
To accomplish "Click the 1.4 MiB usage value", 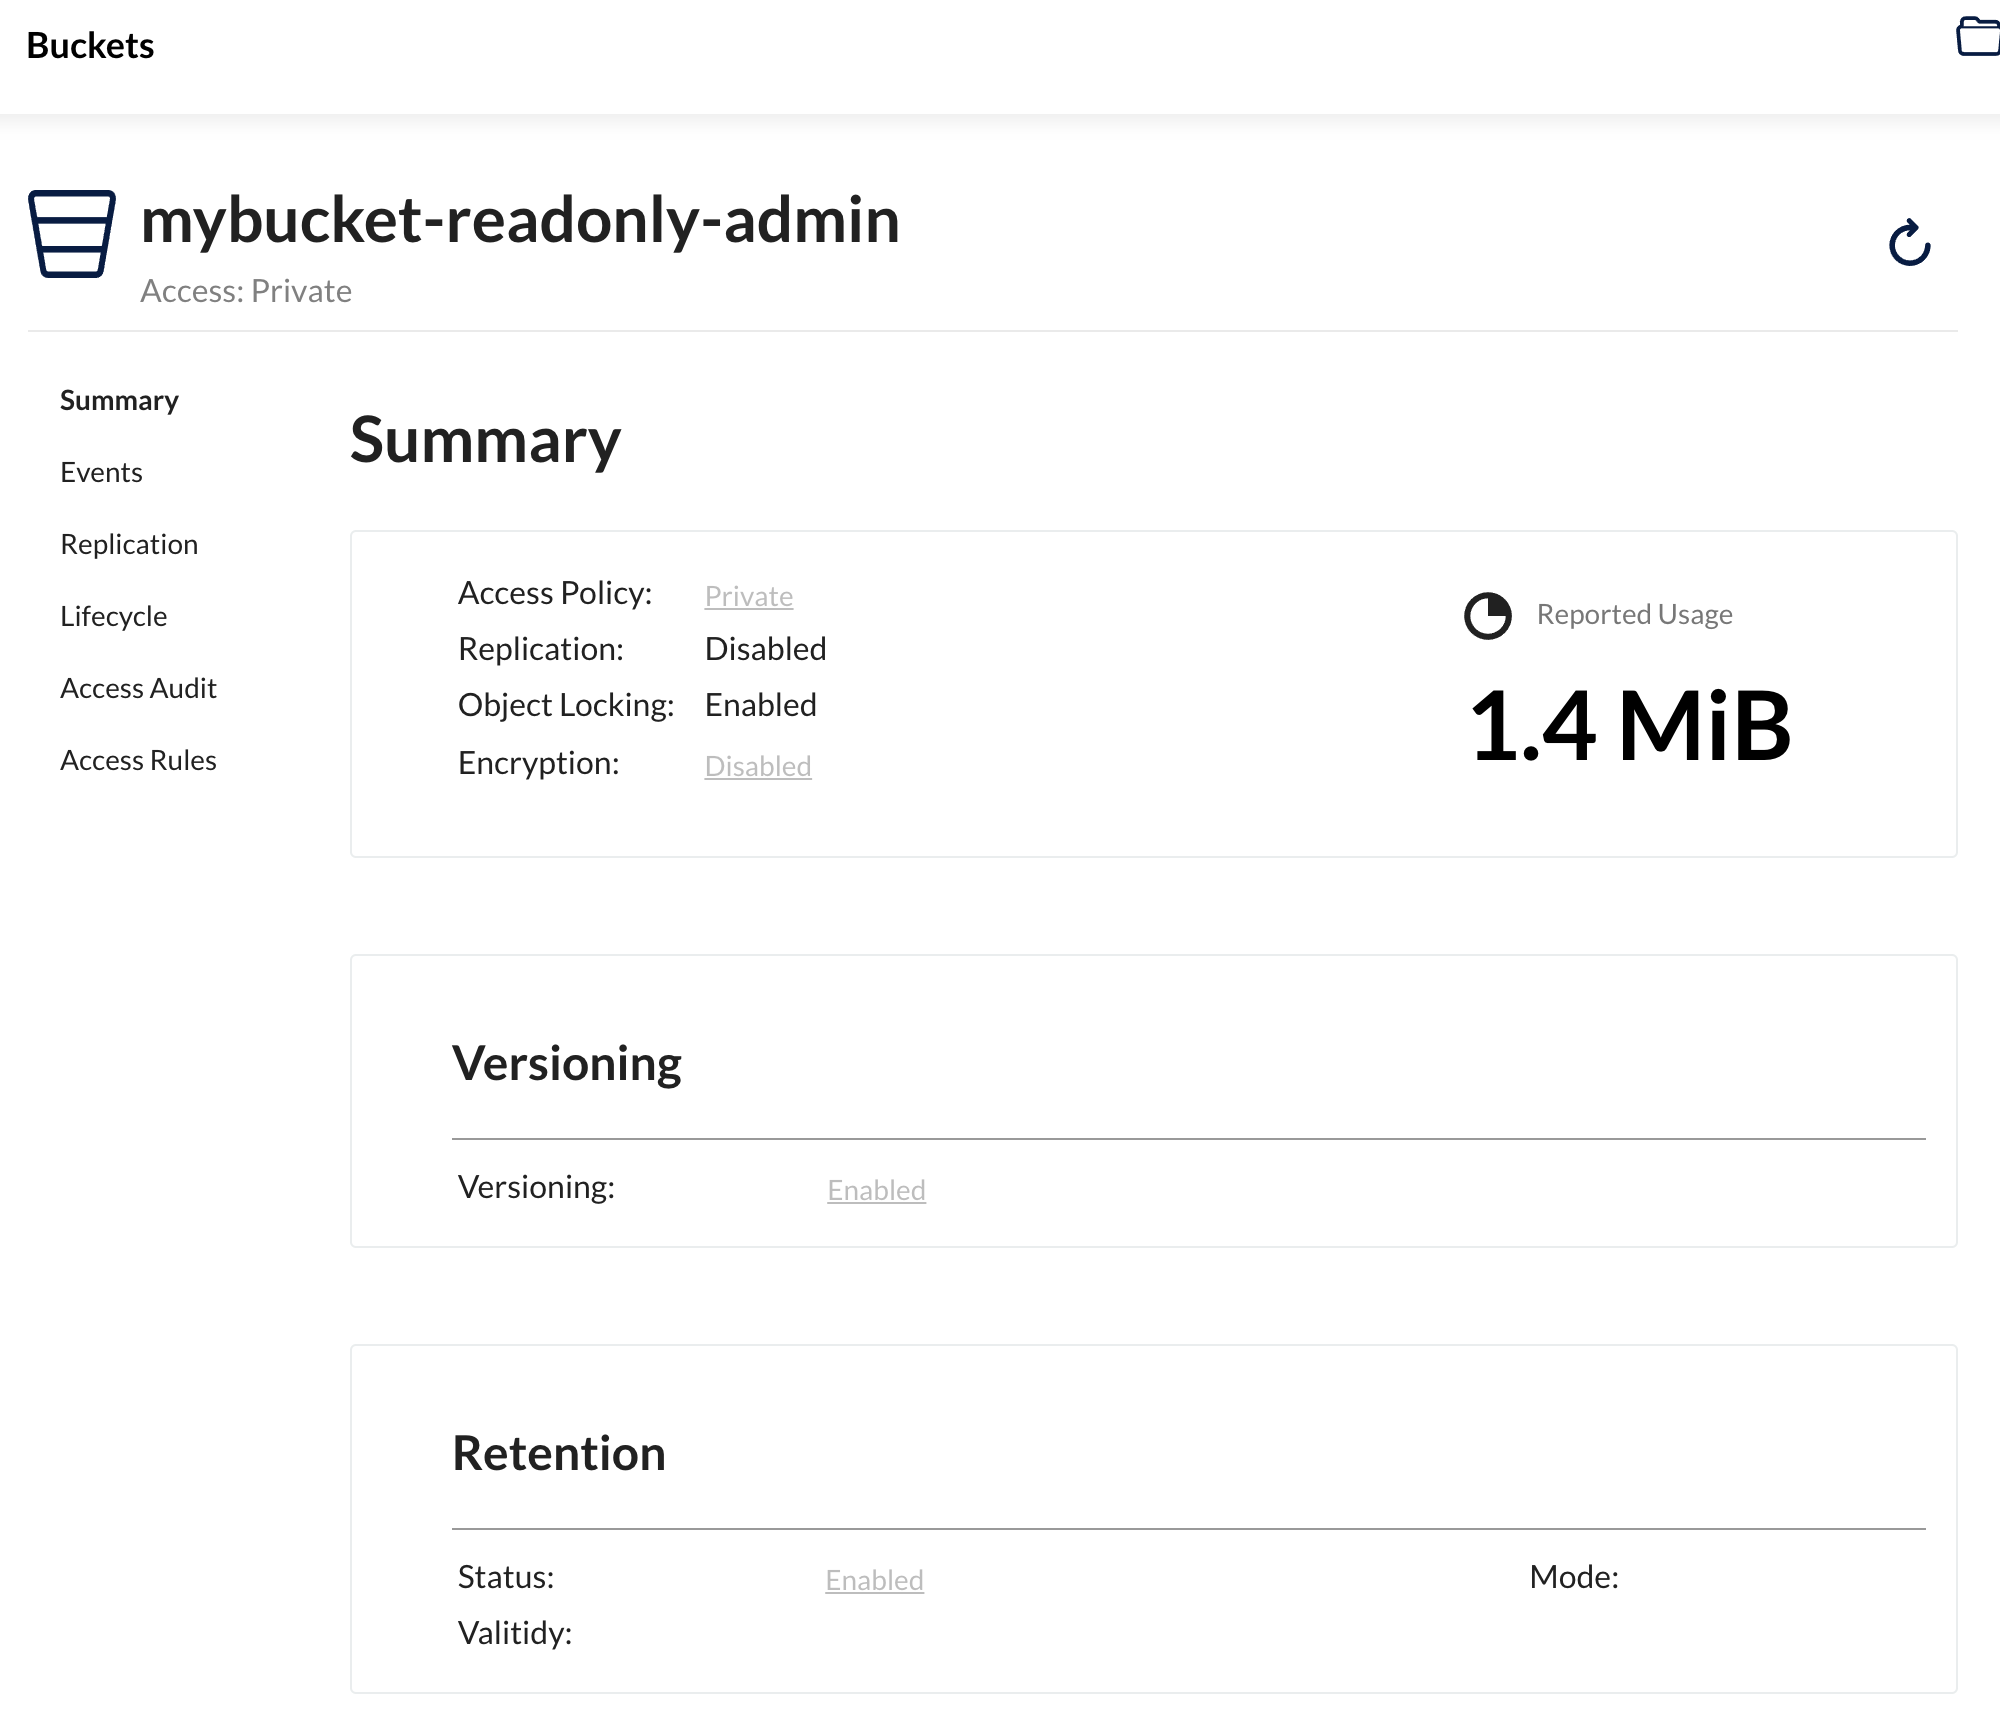I will pos(1630,726).
